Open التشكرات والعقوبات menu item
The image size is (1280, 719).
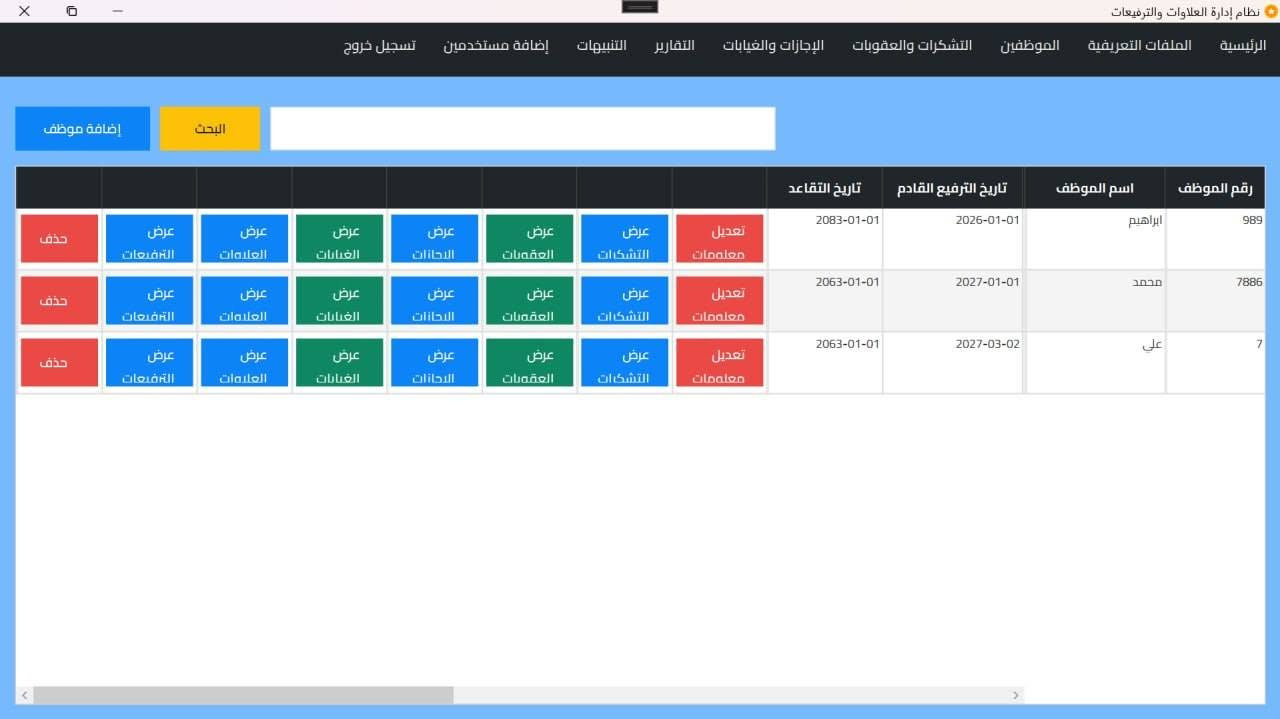pyautogui.click(x=912, y=46)
